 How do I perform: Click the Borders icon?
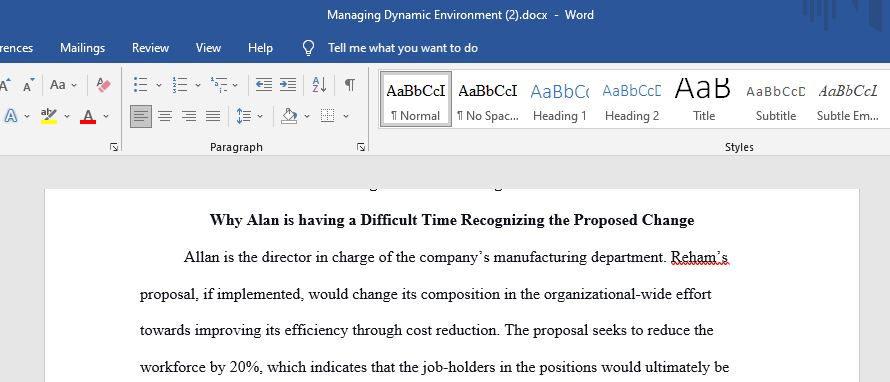(328, 116)
